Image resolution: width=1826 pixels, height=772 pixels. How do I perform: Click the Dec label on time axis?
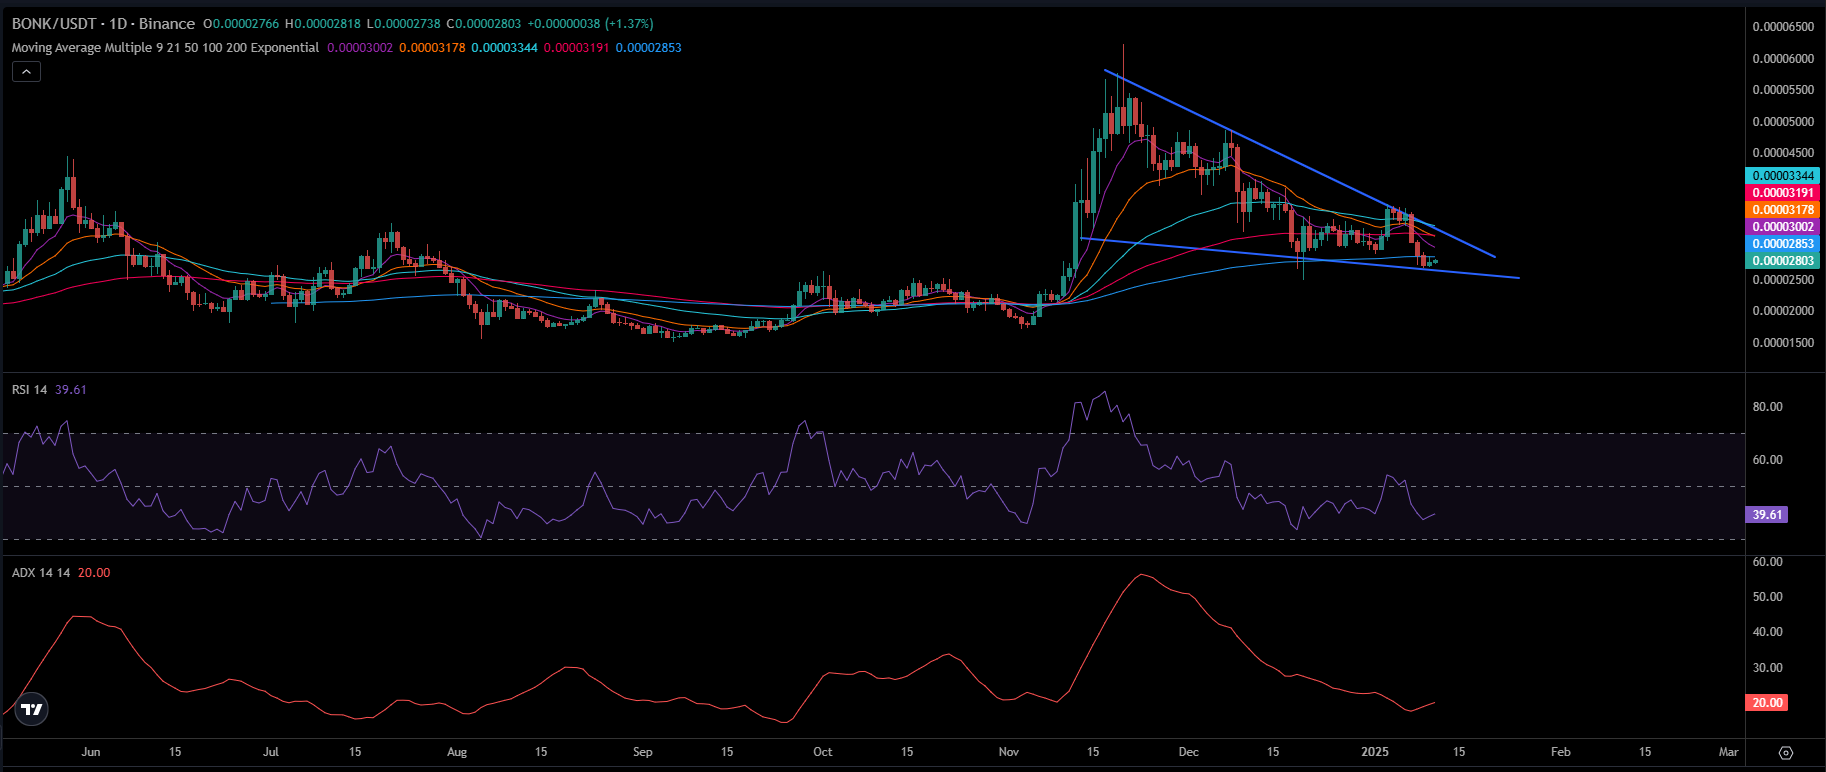tap(1189, 752)
